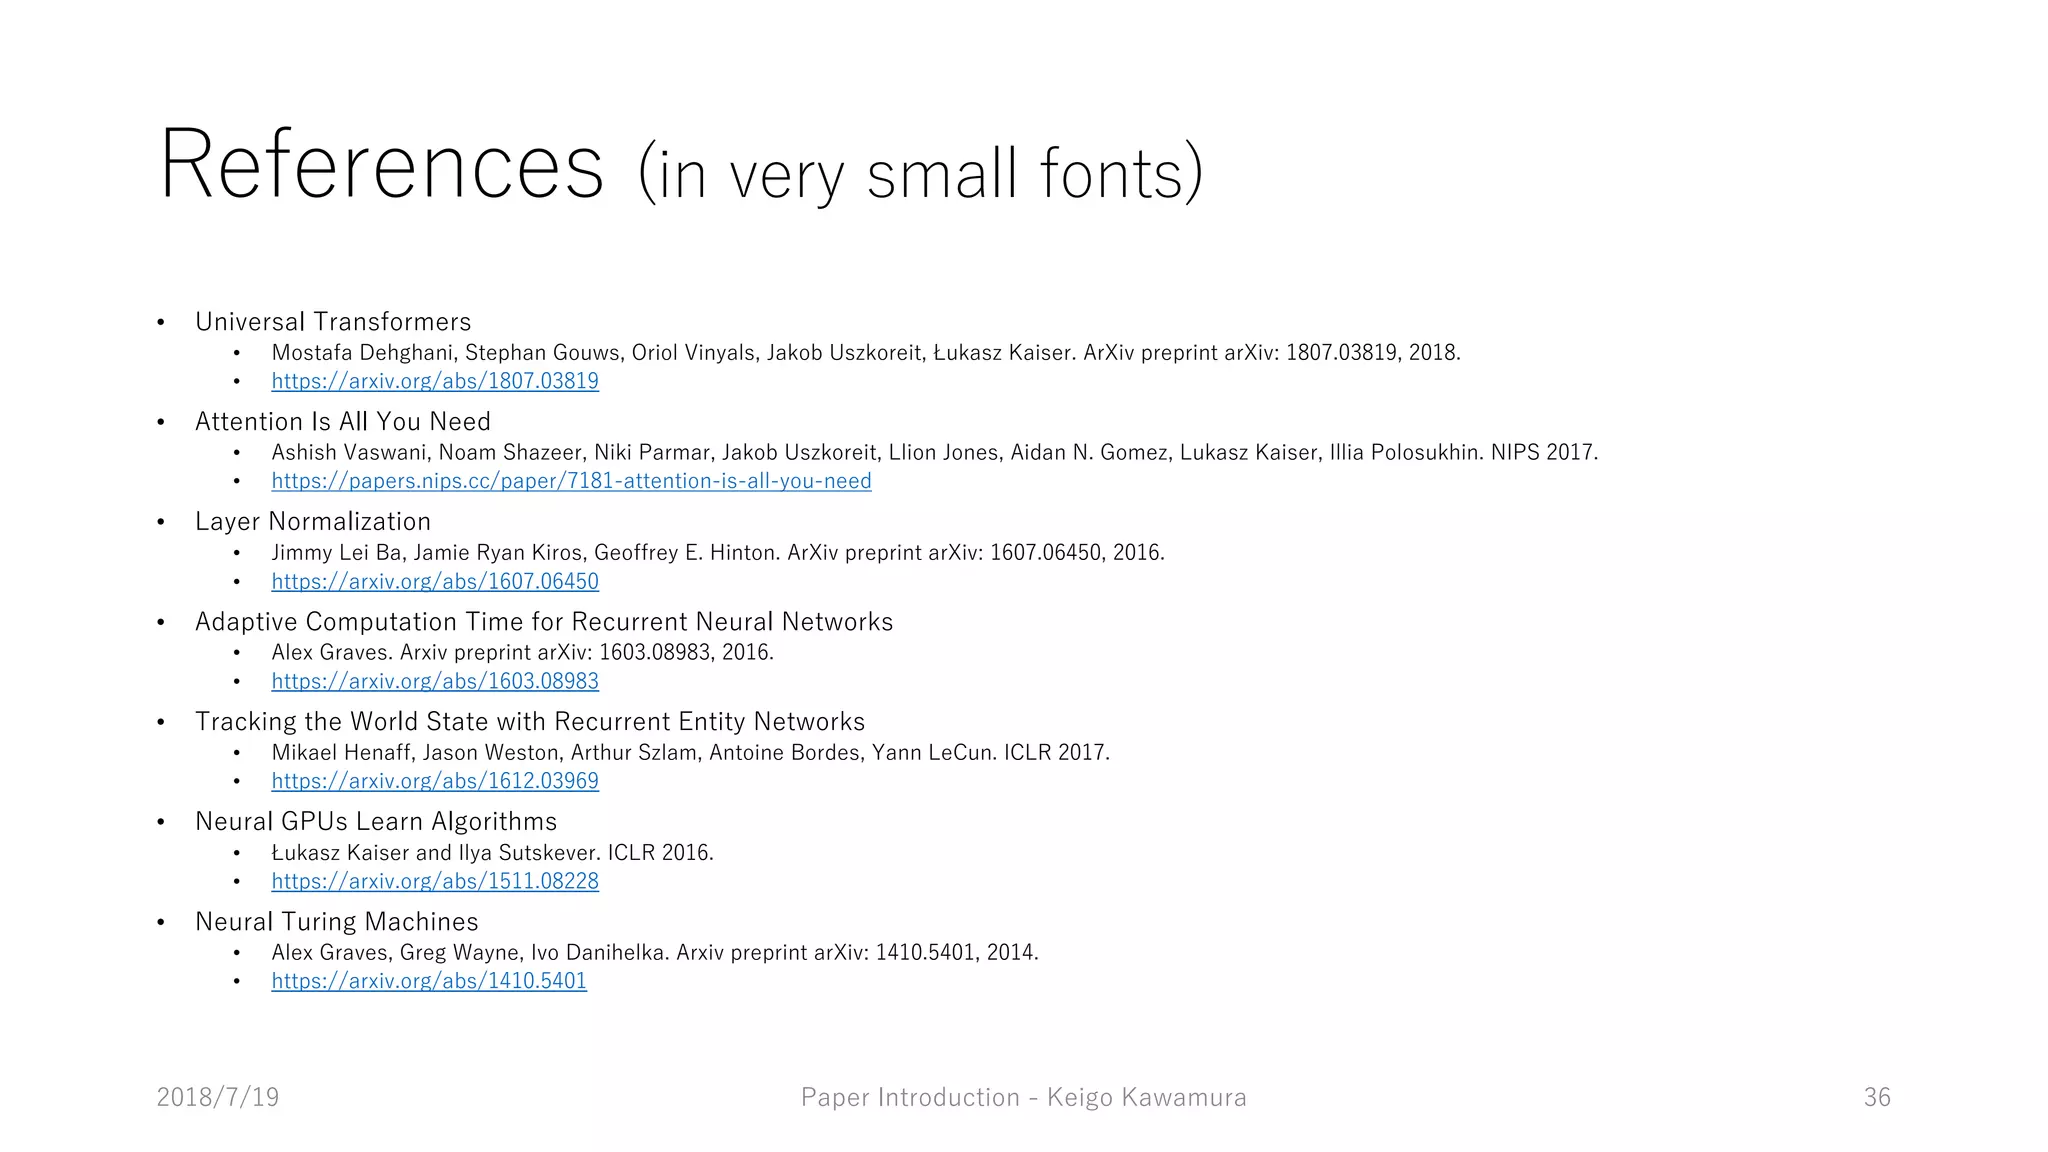Click the Tracking the World State heading
Viewport: 2048px width, 1152px height.
tap(530, 722)
